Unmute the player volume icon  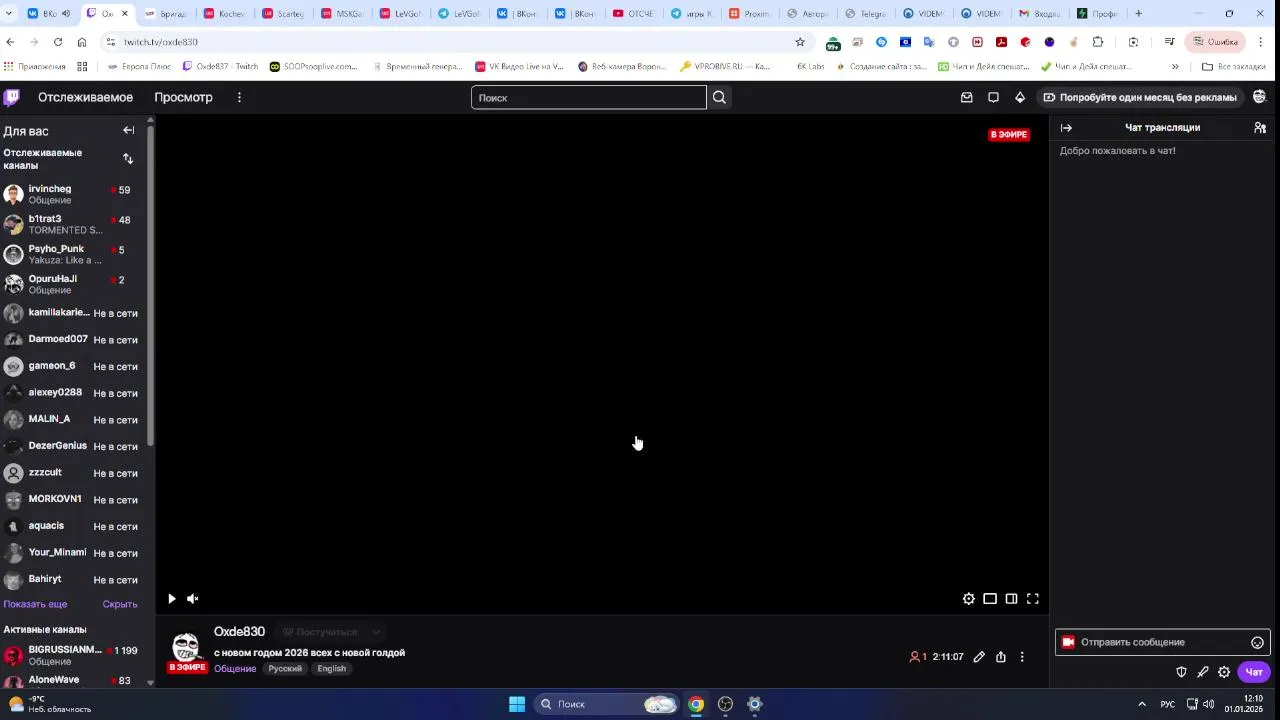tap(193, 599)
